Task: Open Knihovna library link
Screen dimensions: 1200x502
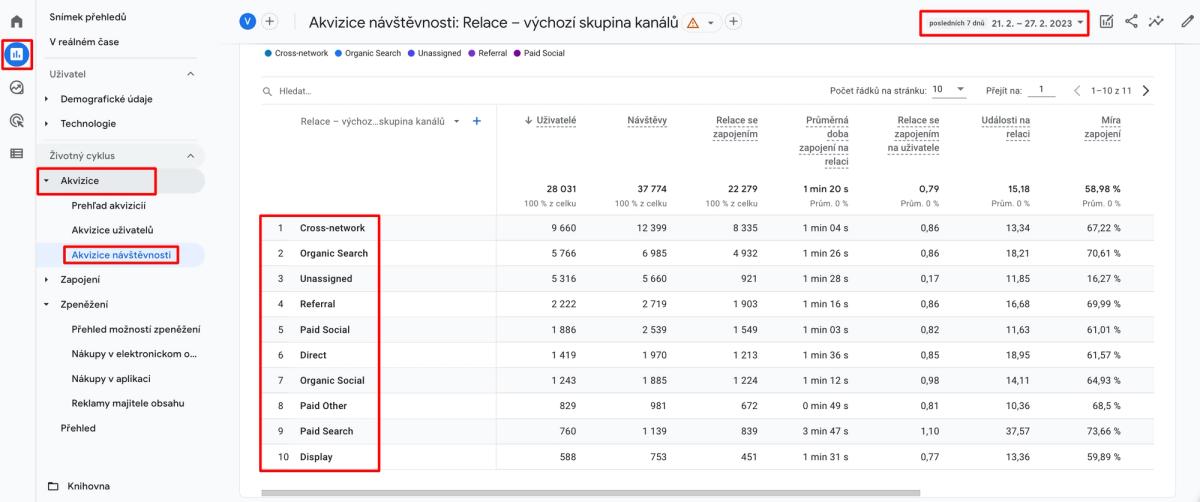Action: [x=88, y=487]
